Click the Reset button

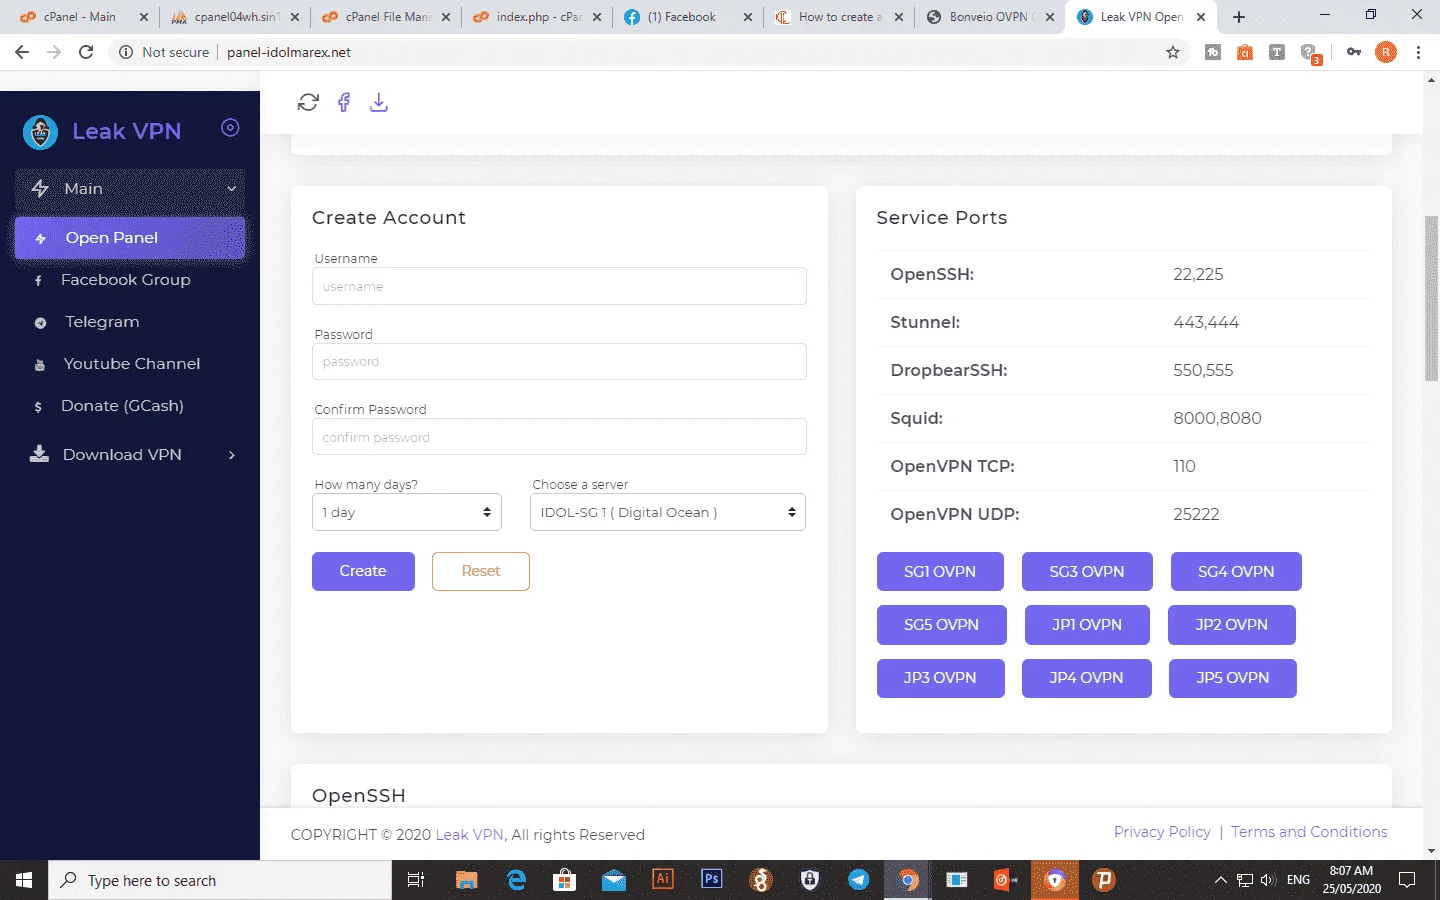[x=481, y=571]
